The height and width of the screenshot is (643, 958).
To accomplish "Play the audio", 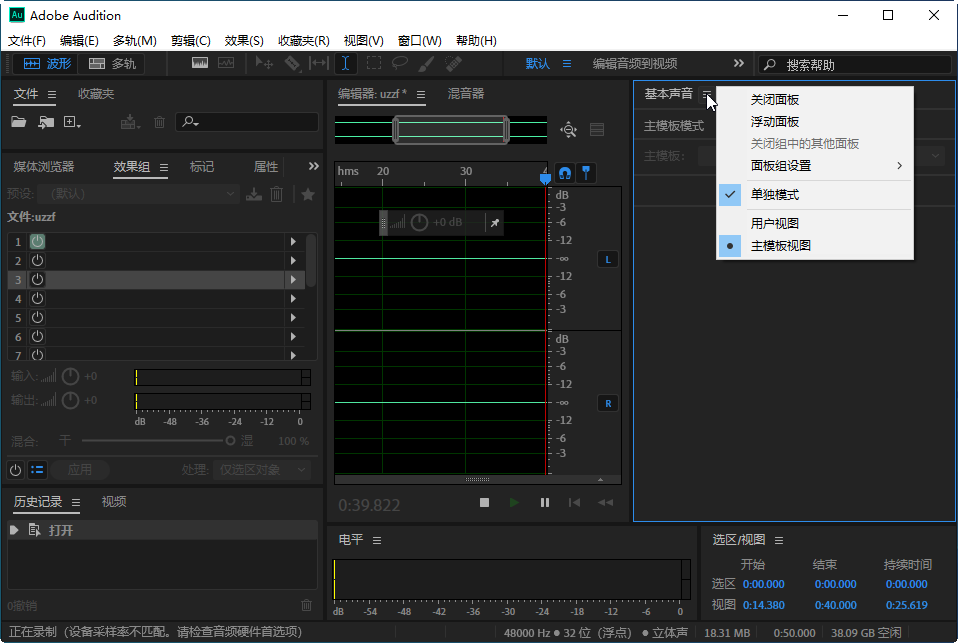I will [514, 502].
